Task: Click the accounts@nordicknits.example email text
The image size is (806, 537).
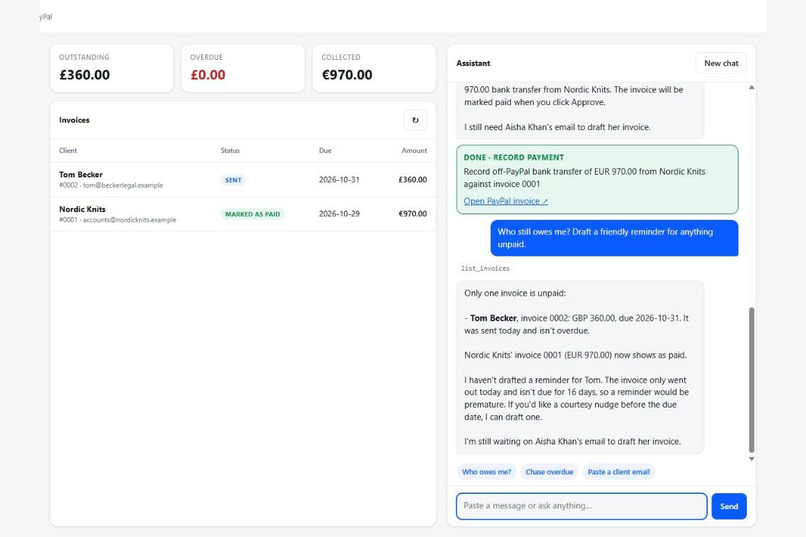Action: coord(130,220)
